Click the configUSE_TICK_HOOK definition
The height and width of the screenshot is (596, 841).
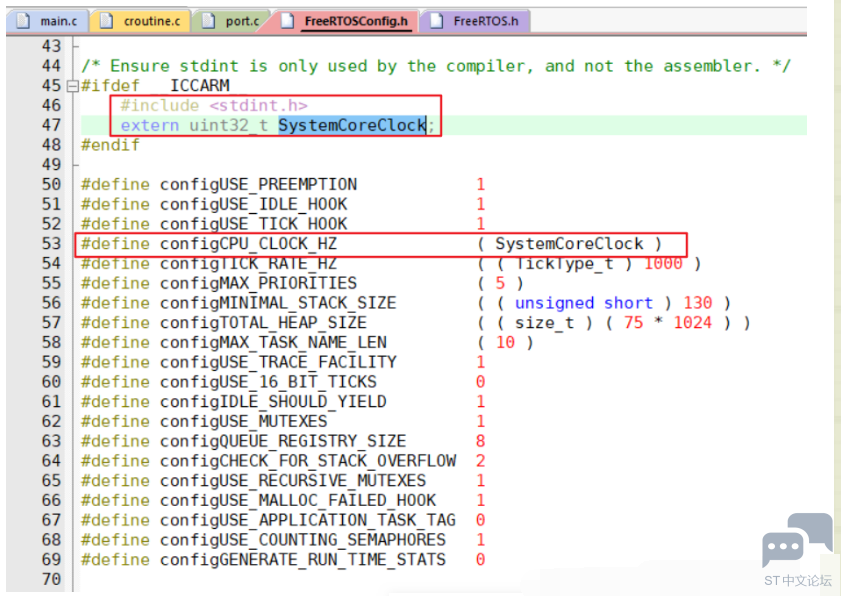tap(253, 224)
